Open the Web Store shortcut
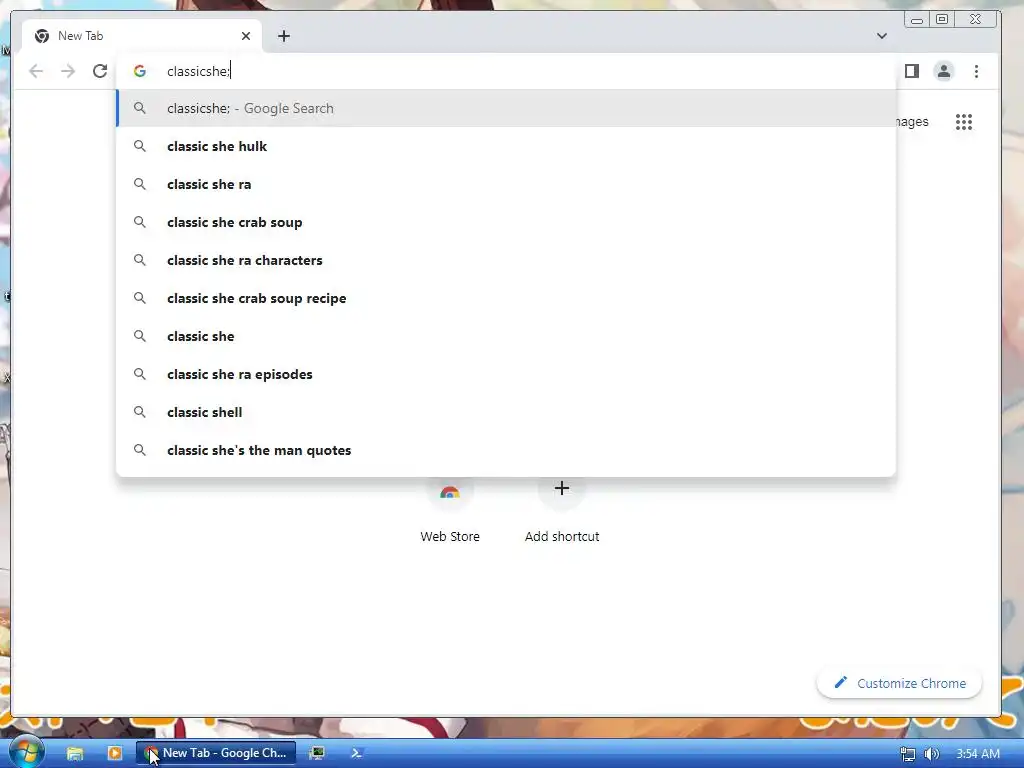 [450, 509]
